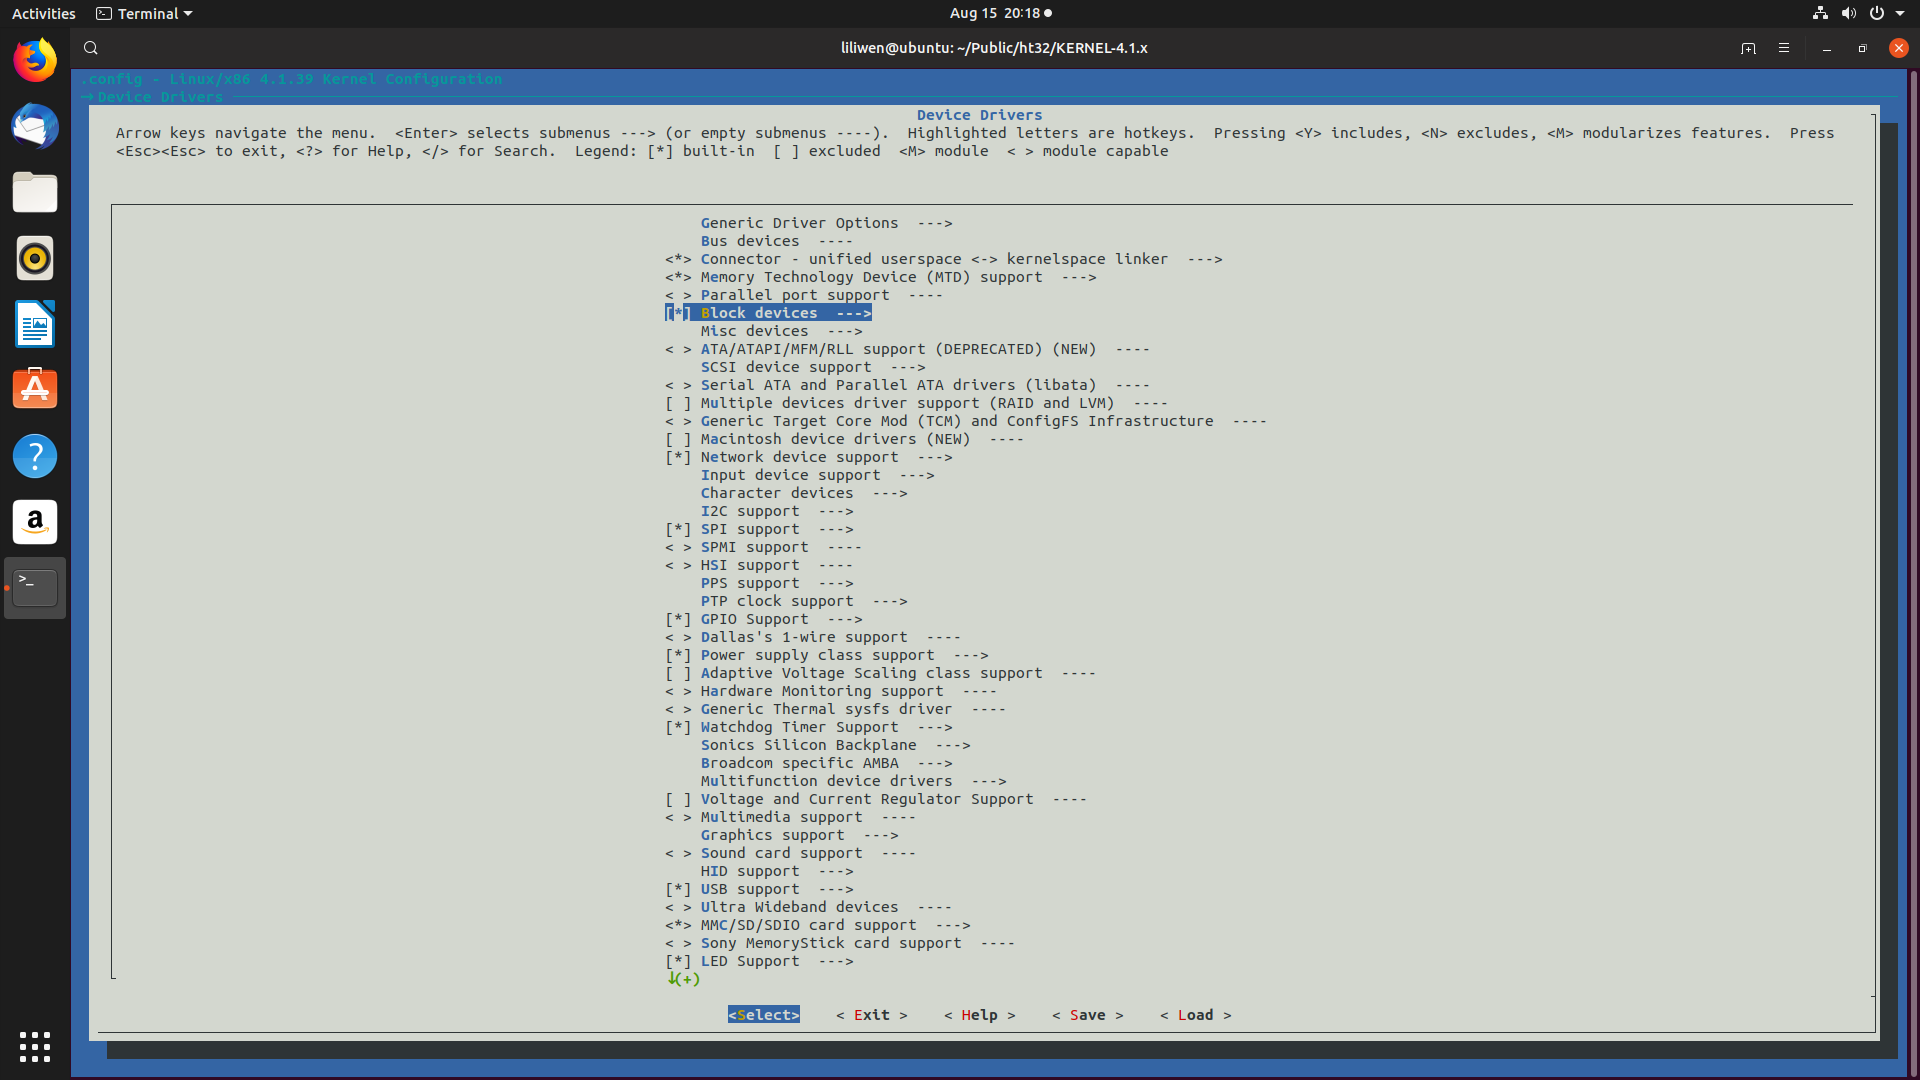Viewport: 1920px width, 1080px height.
Task: Open the Files application from the dock
Action: (35, 193)
